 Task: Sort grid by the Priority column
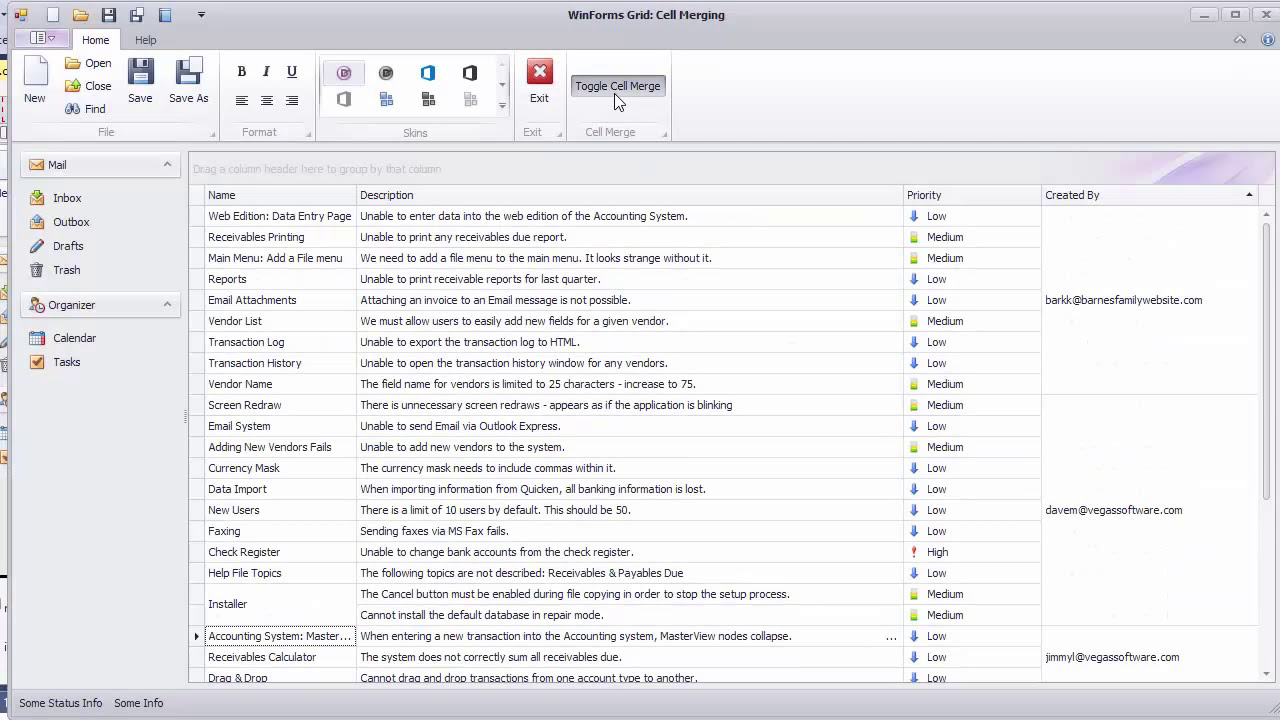point(972,195)
